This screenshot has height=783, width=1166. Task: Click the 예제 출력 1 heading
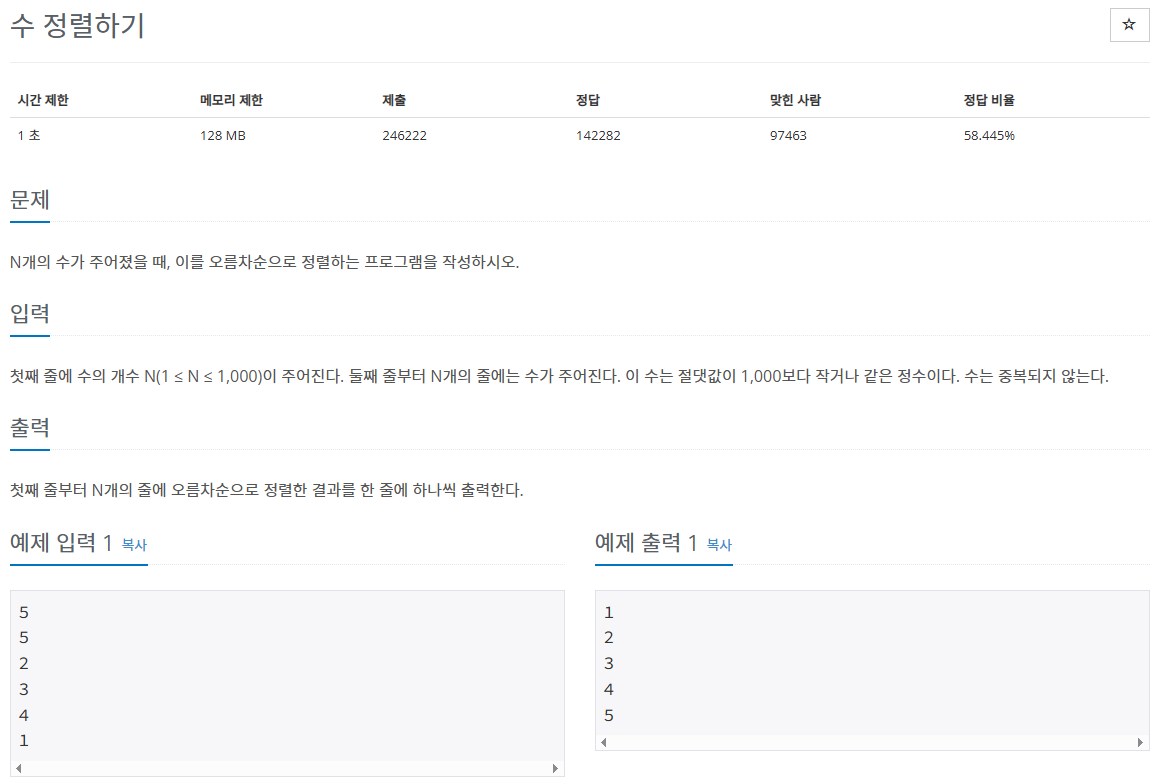646,543
